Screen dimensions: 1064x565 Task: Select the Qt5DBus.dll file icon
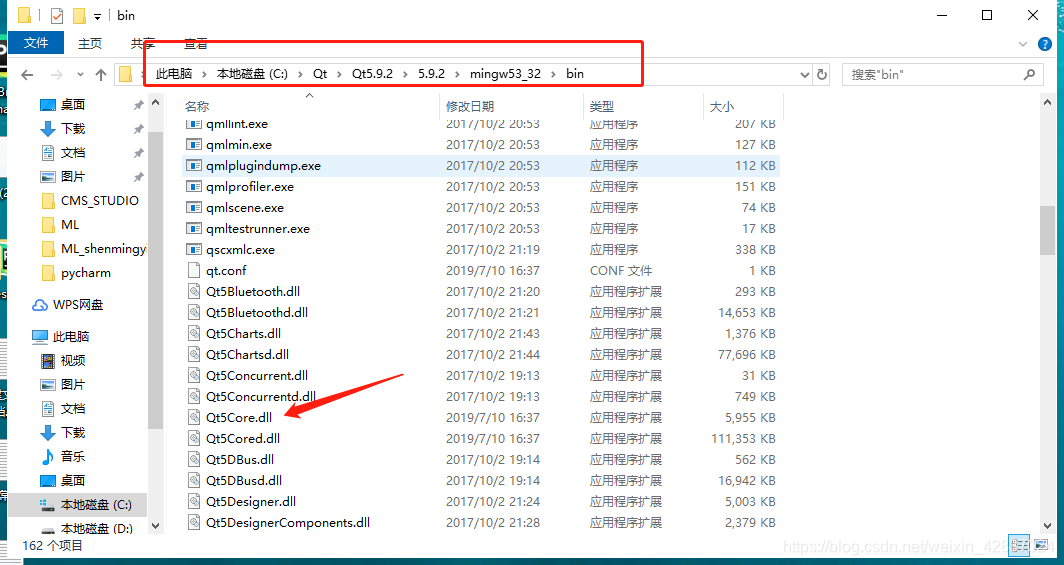[194, 460]
